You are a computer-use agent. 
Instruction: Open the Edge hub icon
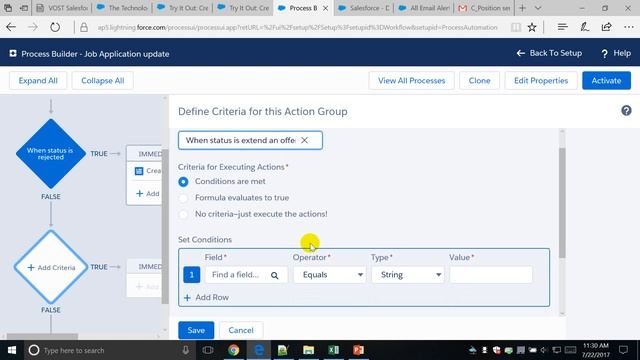(562, 27)
